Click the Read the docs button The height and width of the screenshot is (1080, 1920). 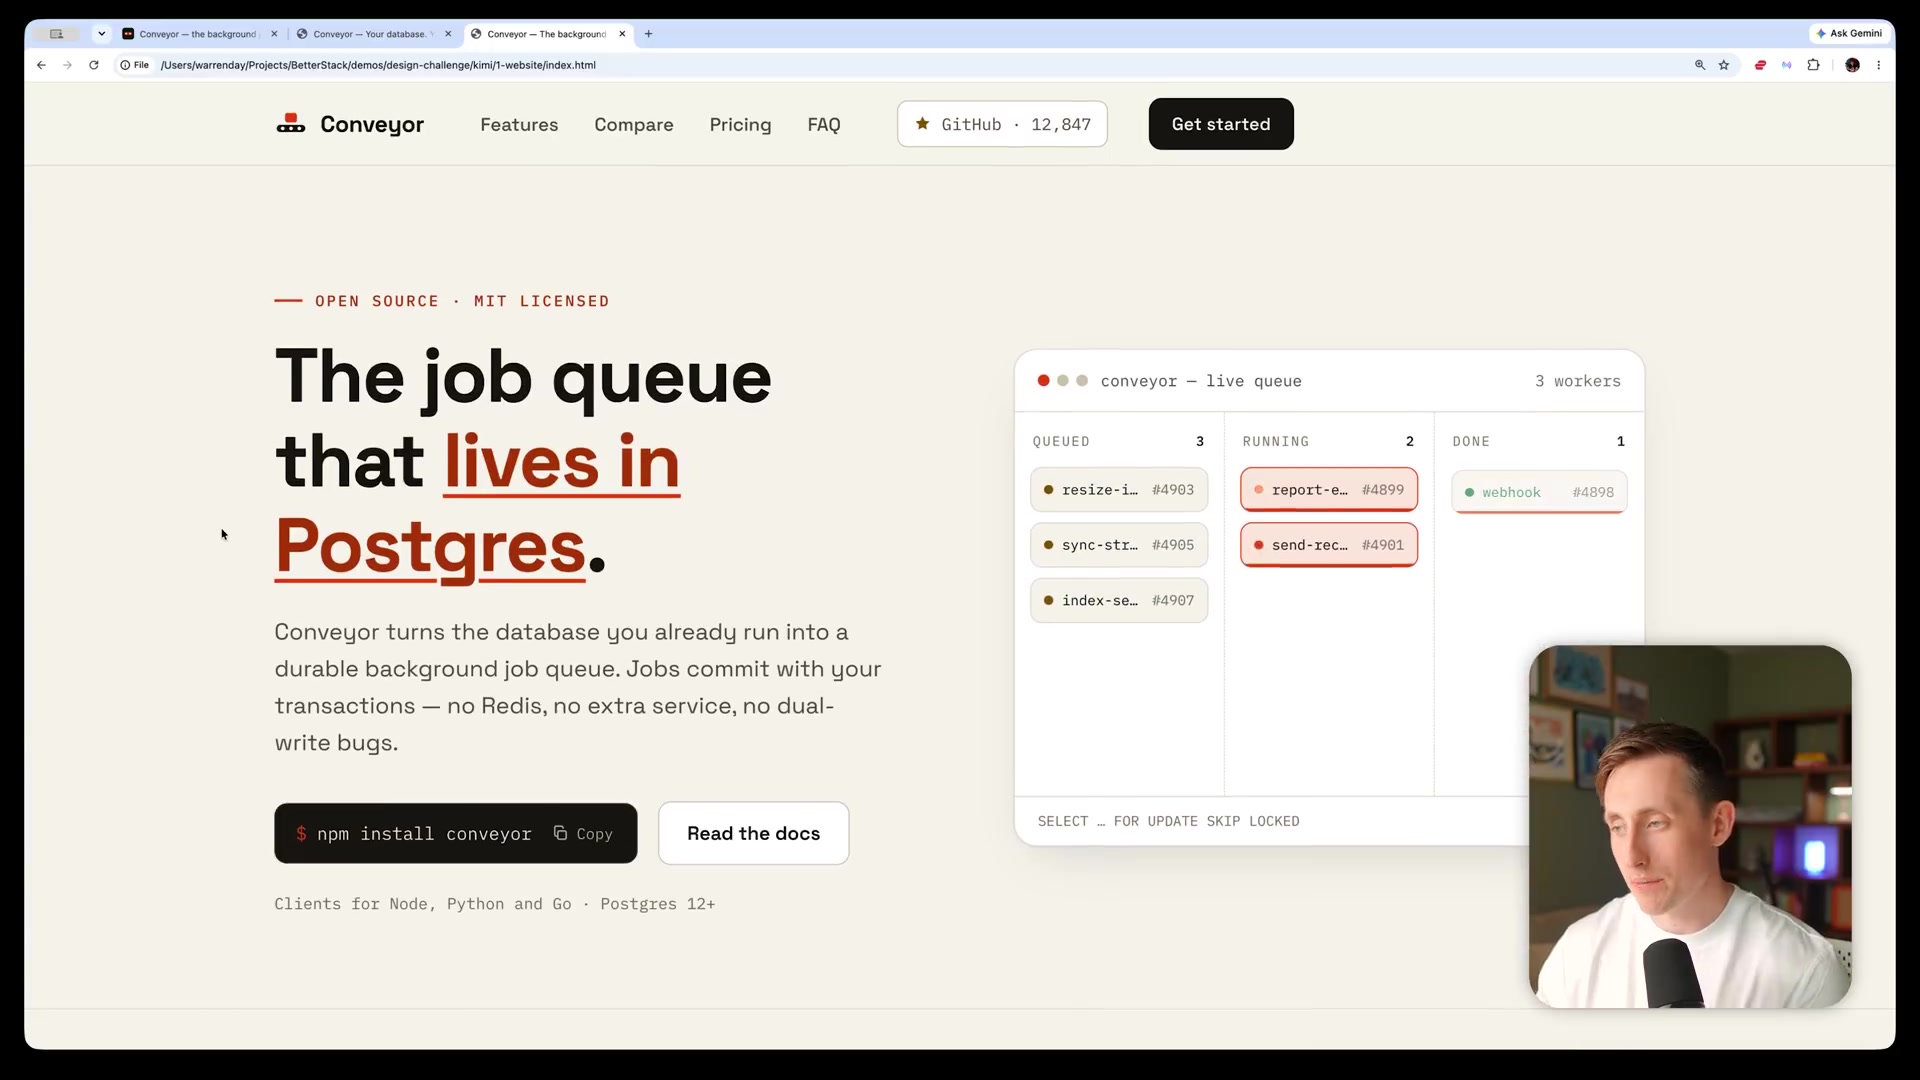tap(753, 833)
